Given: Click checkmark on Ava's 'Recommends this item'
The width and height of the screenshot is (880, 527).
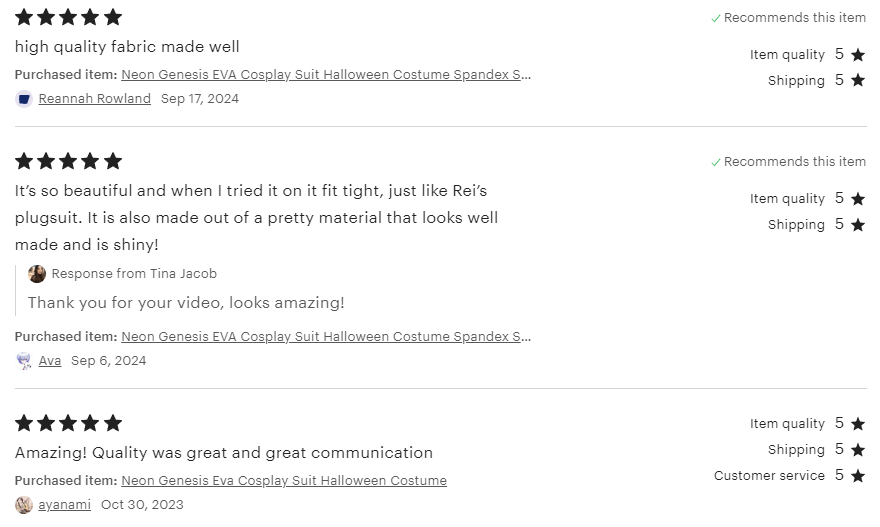Looking at the screenshot, I should pyautogui.click(x=716, y=162).
